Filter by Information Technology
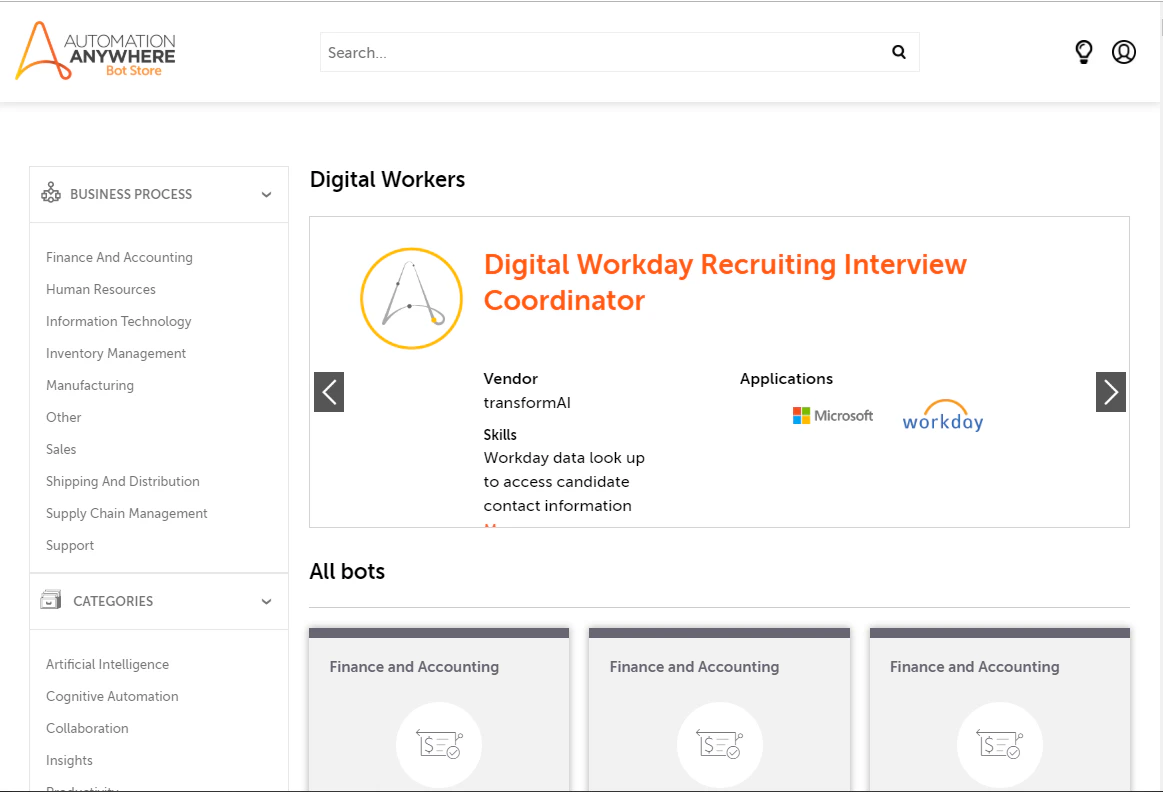The height and width of the screenshot is (792, 1163). point(119,321)
